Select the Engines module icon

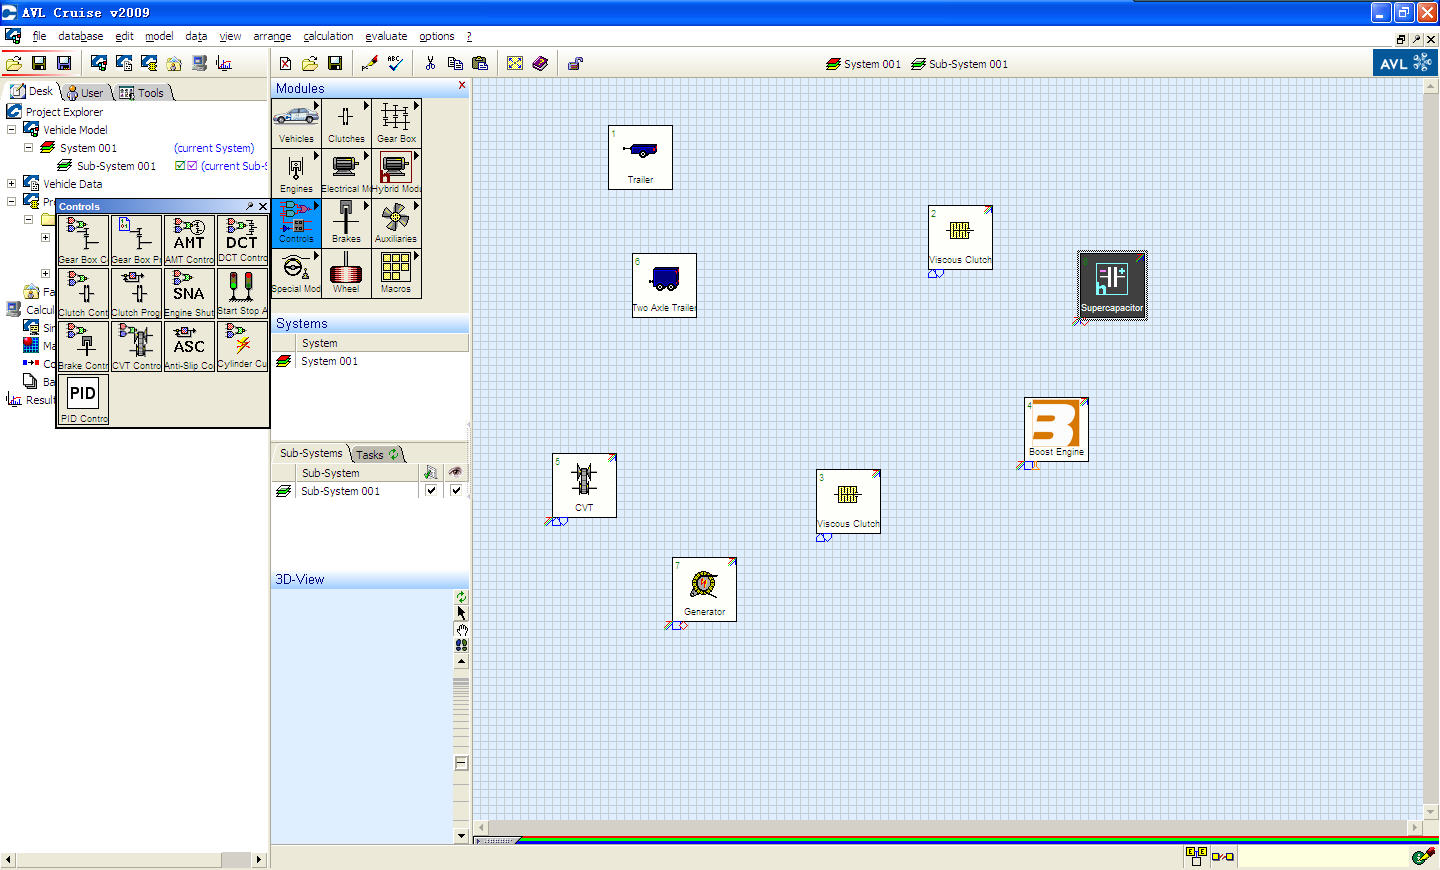(296, 173)
